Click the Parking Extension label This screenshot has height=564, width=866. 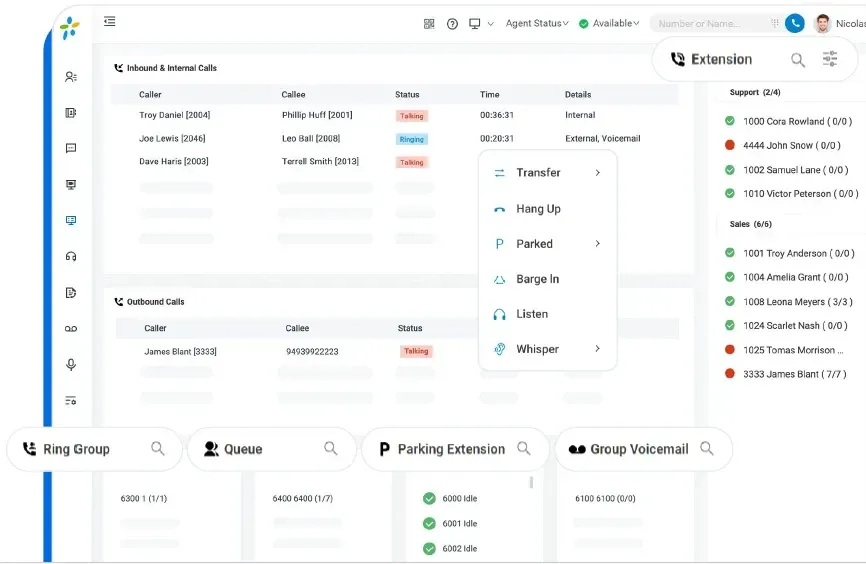coord(451,449)
